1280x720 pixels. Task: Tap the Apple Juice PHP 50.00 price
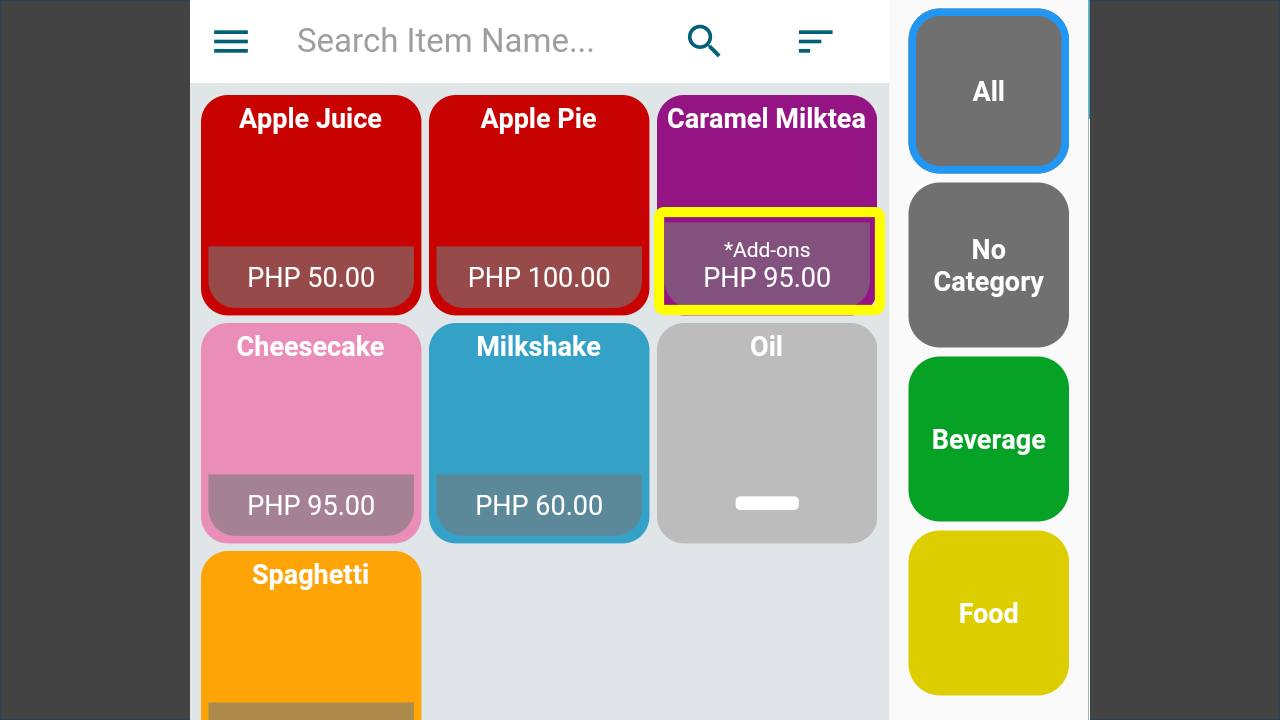(311, 277)
